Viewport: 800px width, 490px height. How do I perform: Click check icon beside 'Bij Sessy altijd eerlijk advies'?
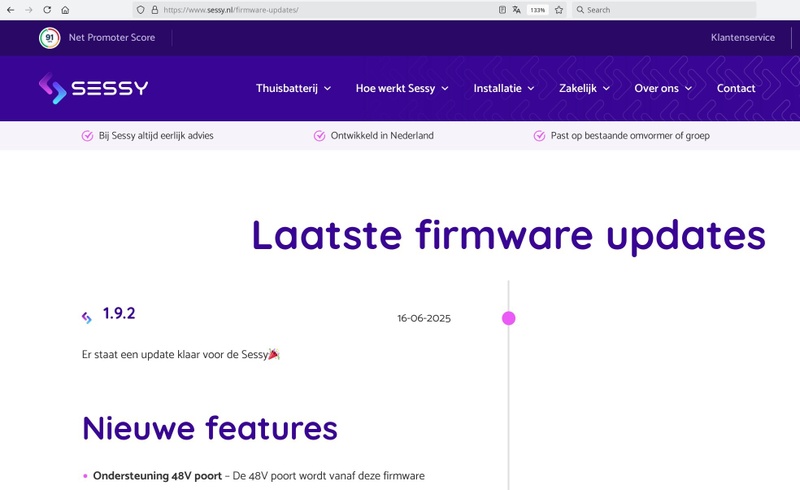87,136
